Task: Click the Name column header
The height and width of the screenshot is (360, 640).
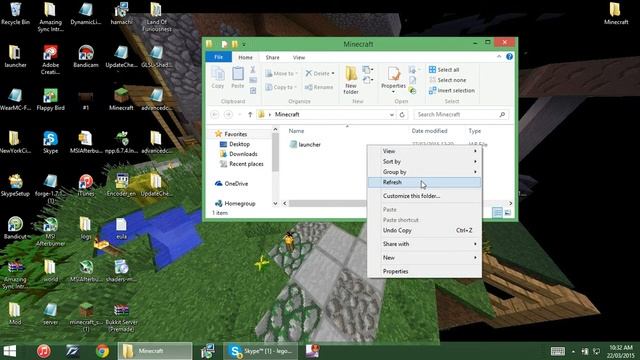Action: click(x=296, y=131)
